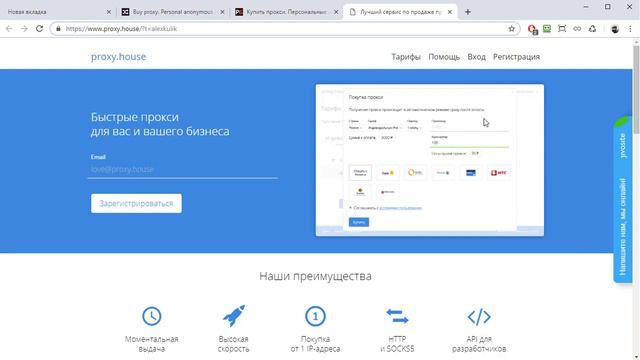Screen dimensions: 640x360
Task: Close the Лучший сервис tab
Action: [x=450, y=12]
